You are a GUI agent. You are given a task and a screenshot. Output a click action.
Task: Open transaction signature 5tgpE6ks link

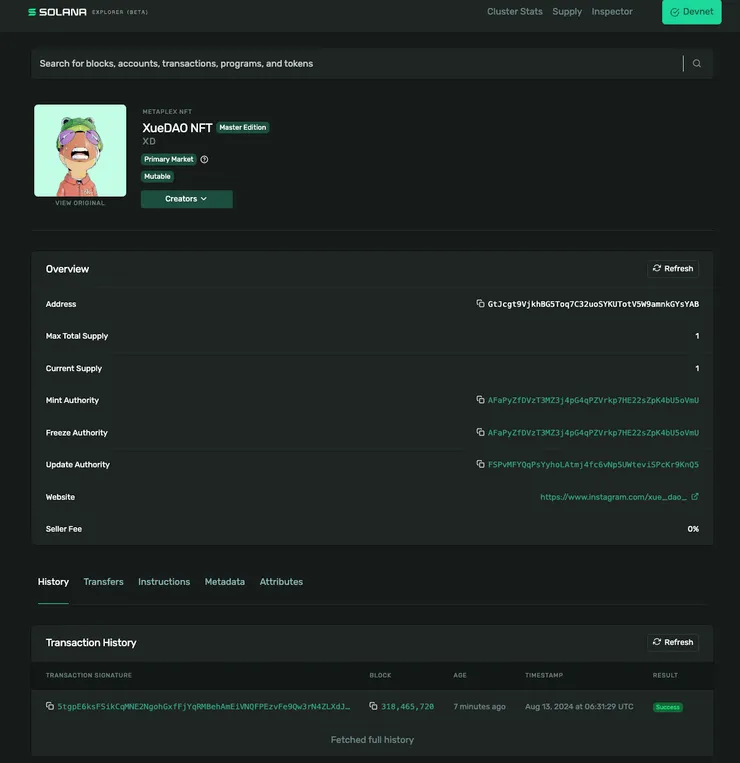click(x=203, y=707)
